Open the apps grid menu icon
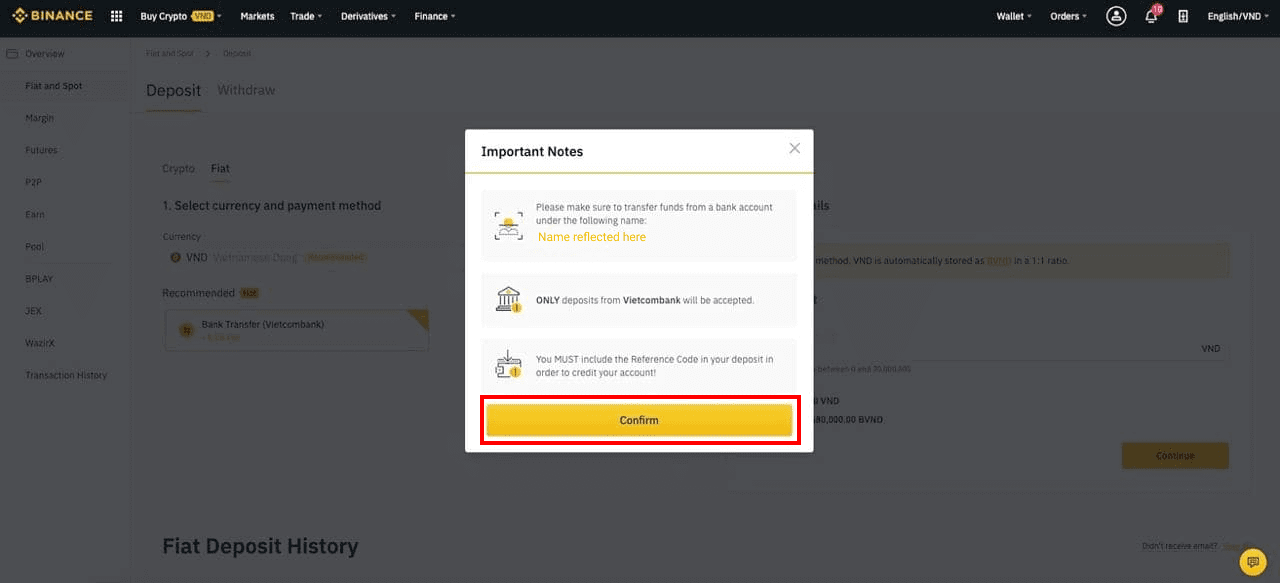Image resolution: width=1280 pixels, height=583 pixels. (116, 16)
